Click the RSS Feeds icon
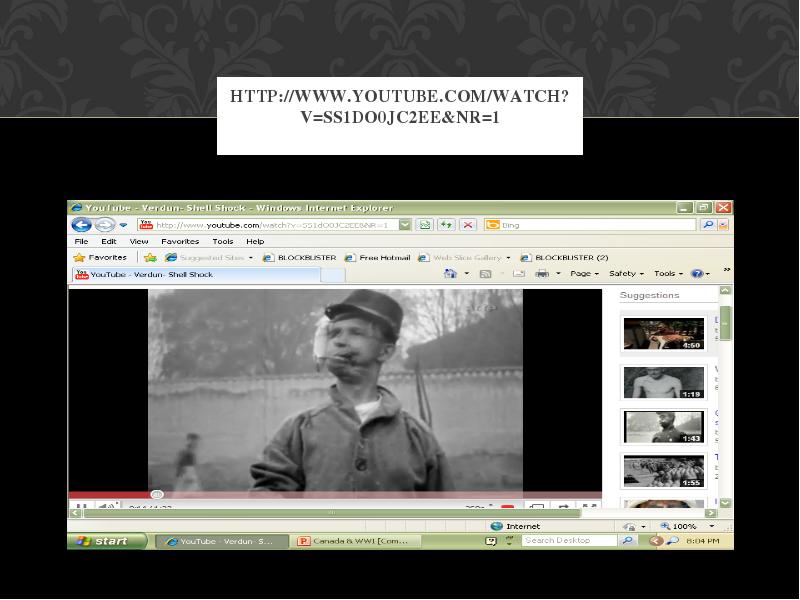This screenshot has height=600, width=800. point(486,274)
